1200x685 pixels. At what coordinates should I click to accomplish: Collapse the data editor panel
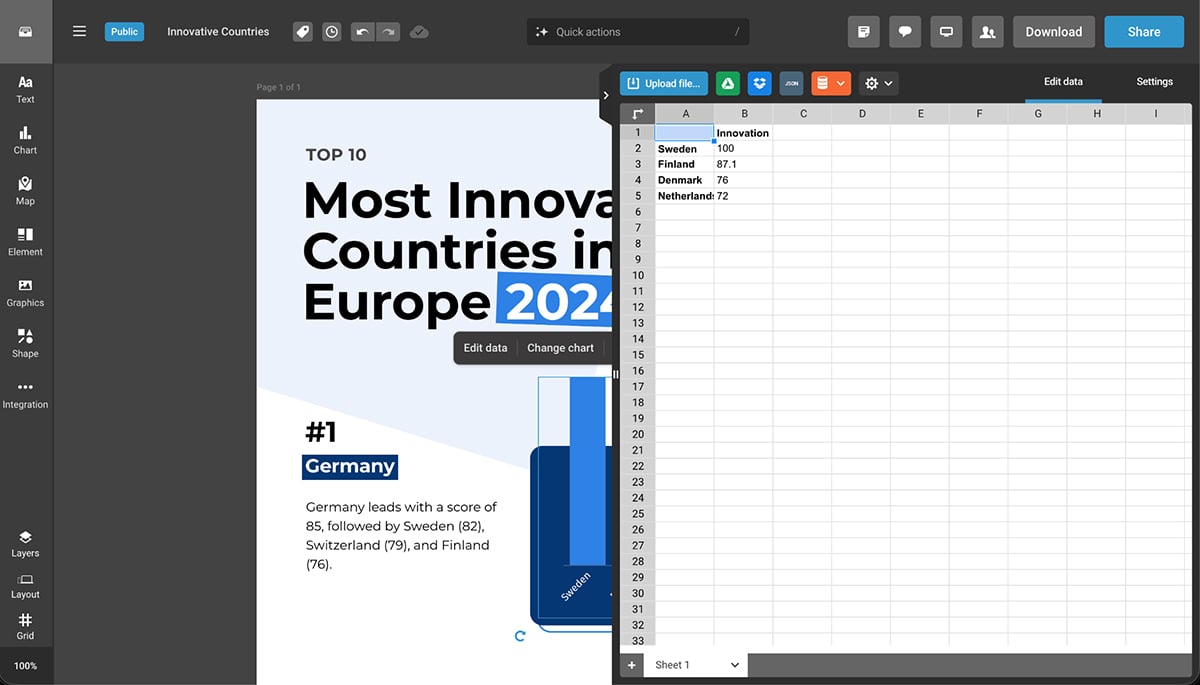point(606,94)
